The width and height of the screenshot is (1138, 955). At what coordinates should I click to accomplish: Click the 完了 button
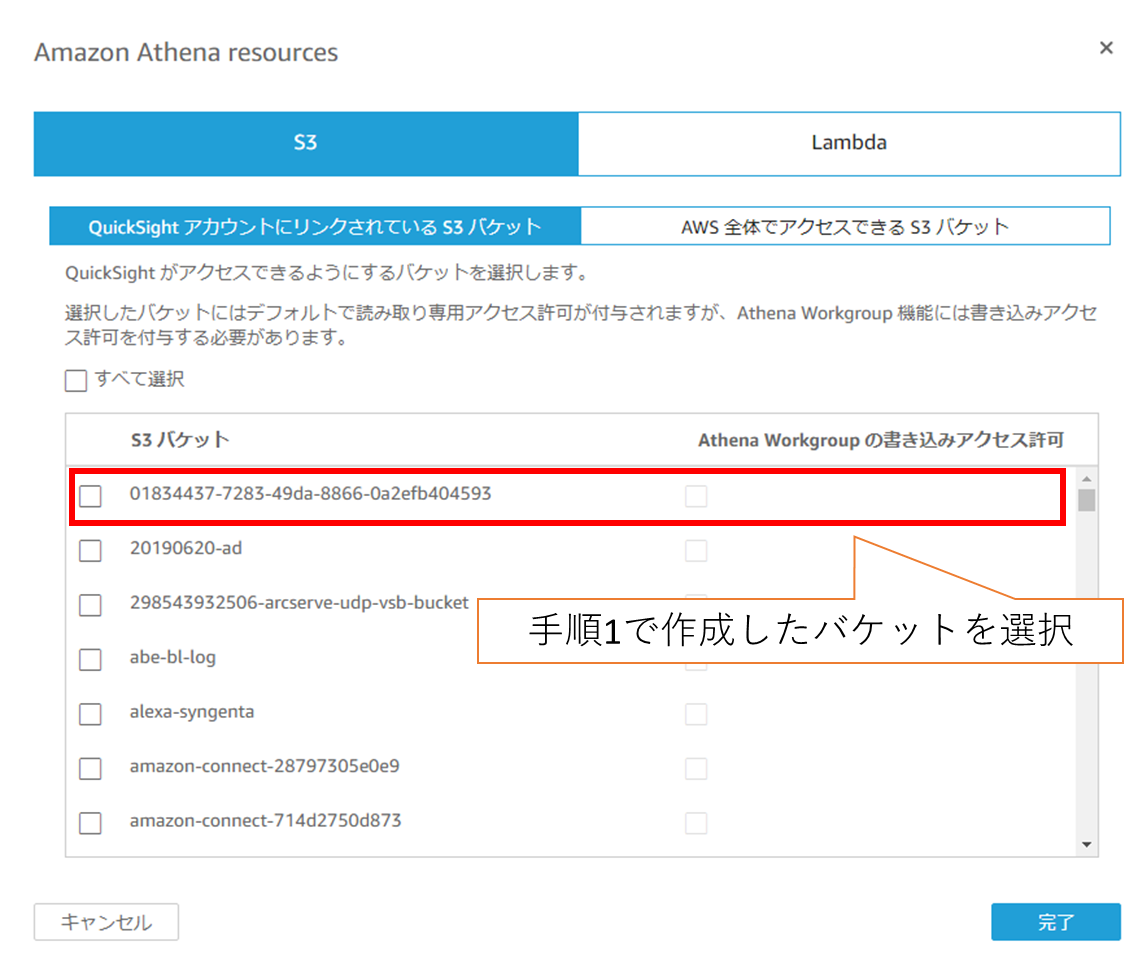[1056, 922]
